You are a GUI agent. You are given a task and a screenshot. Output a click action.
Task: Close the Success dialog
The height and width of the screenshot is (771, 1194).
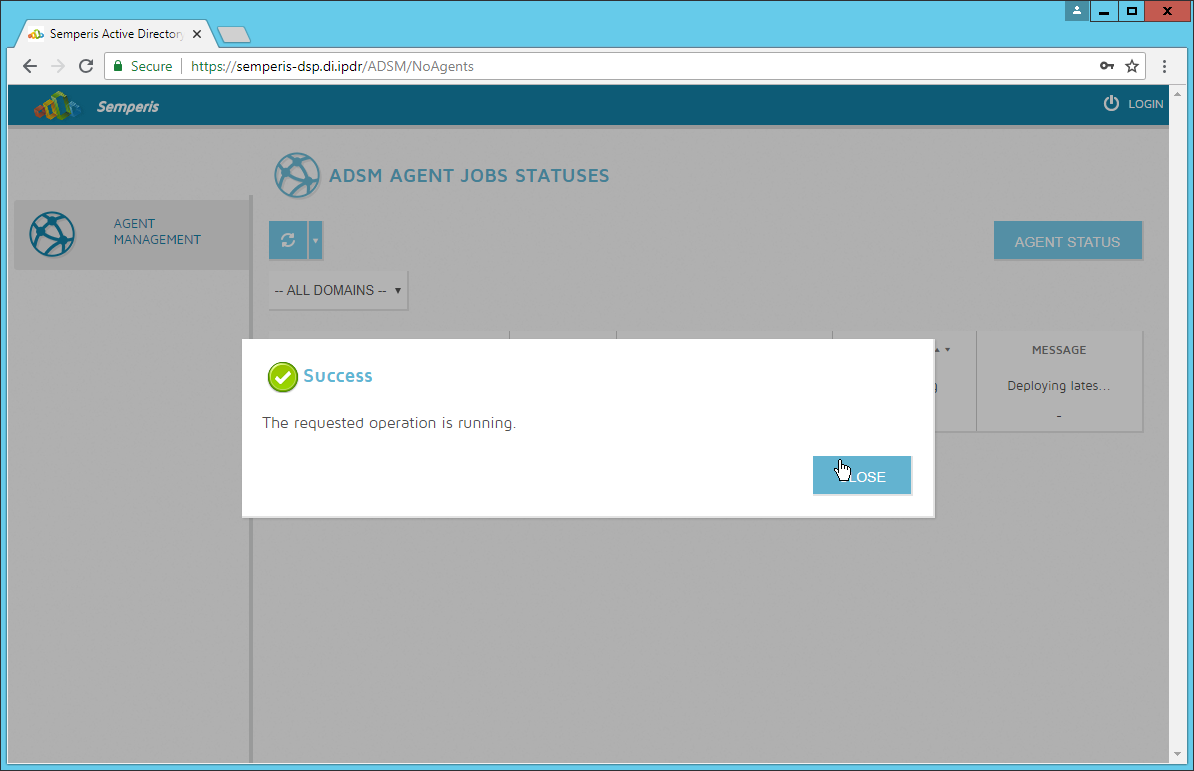pyautogui.click(x=861, y=476)
